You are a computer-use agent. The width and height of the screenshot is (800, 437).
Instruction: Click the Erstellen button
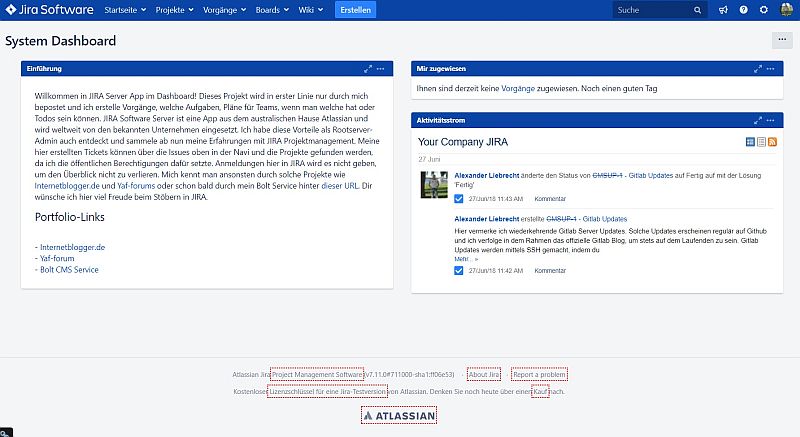(356, 10)
